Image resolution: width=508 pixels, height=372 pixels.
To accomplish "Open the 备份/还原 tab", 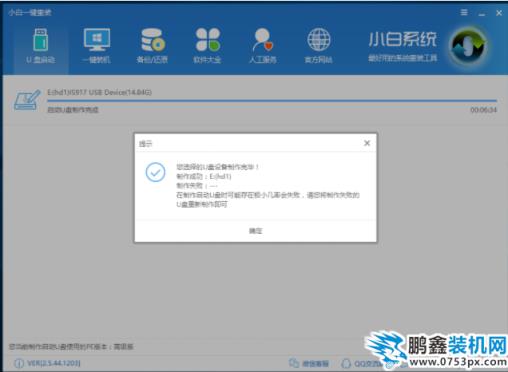I will tap(152, 47).
